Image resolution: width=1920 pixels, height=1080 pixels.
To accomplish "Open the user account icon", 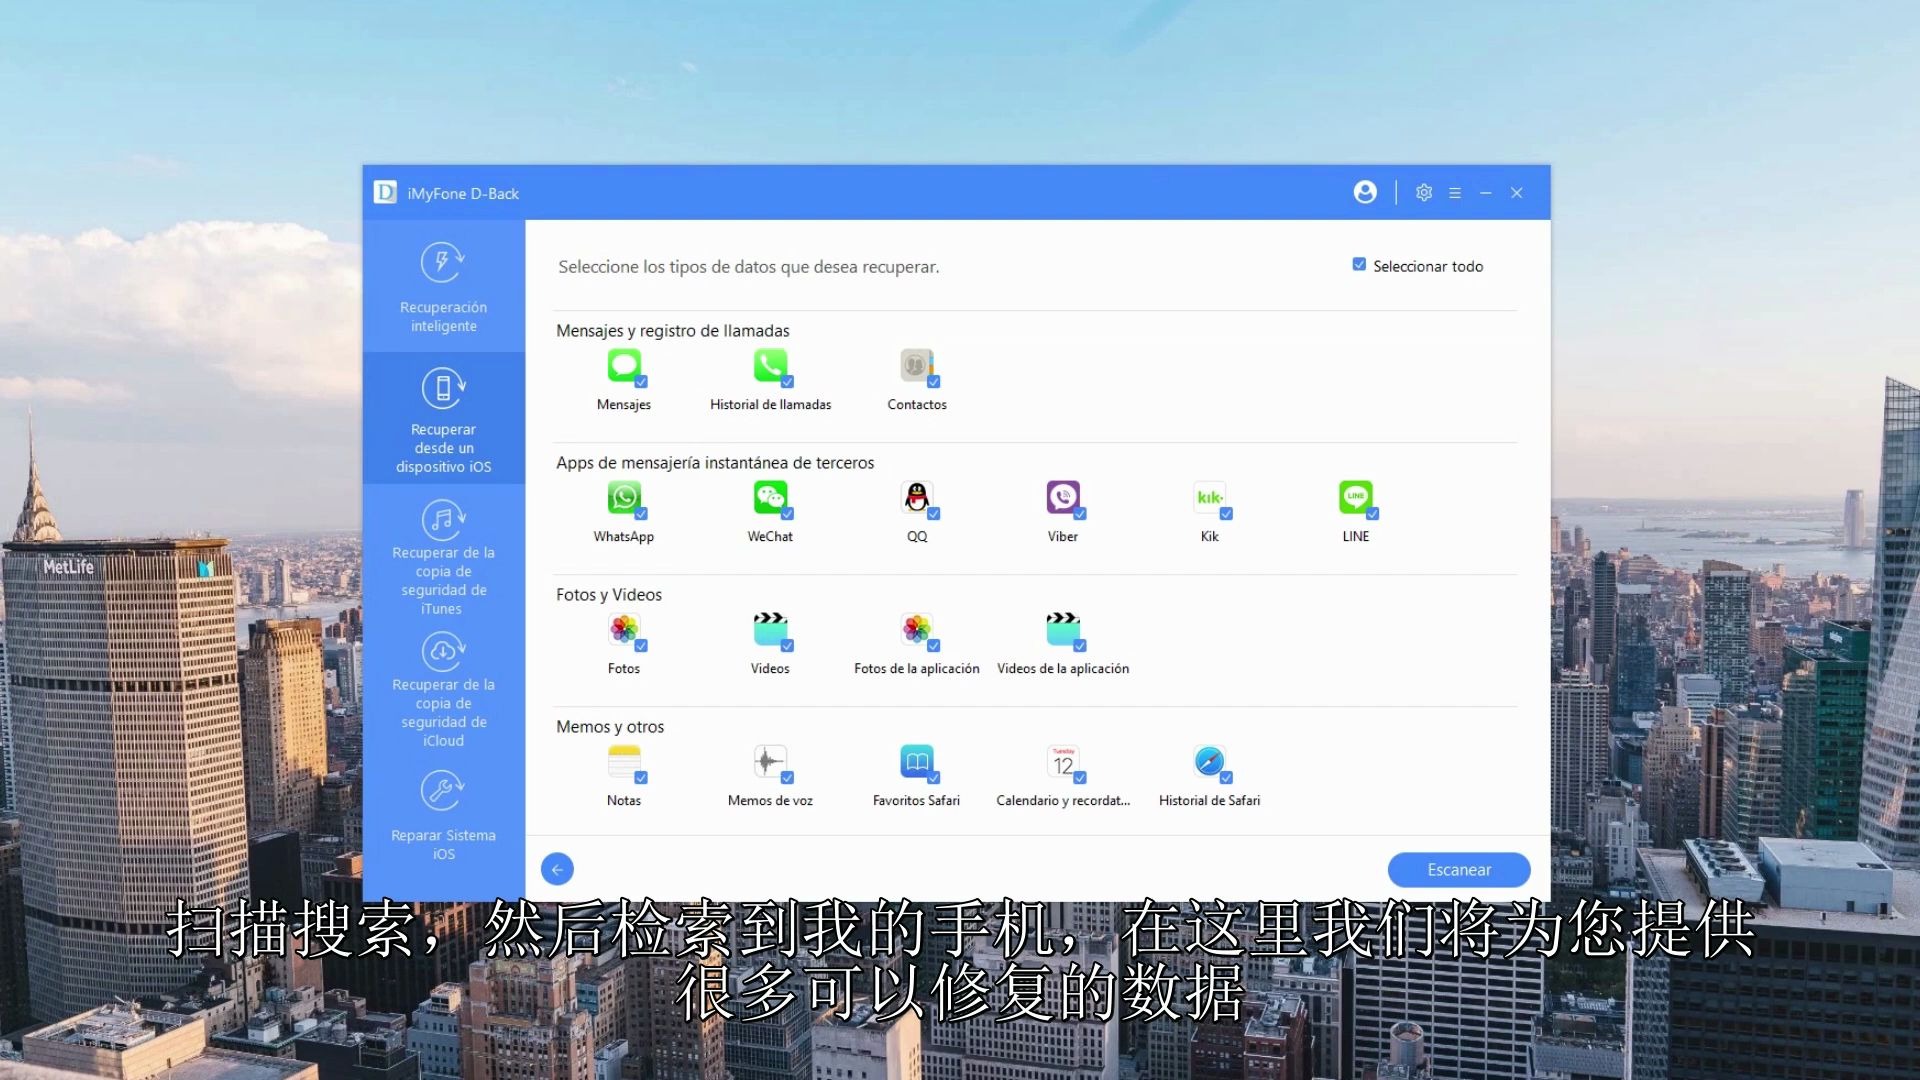I will [x=1365, y=192].
